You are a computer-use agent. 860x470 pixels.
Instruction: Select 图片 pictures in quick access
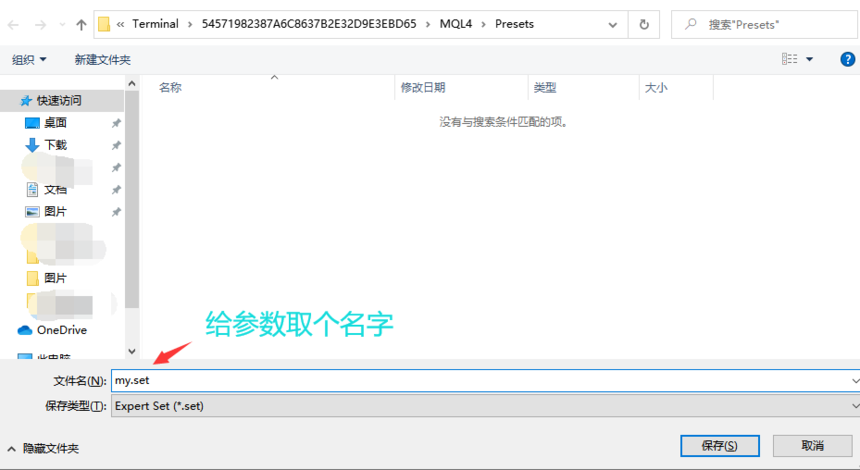click(55, 212)
